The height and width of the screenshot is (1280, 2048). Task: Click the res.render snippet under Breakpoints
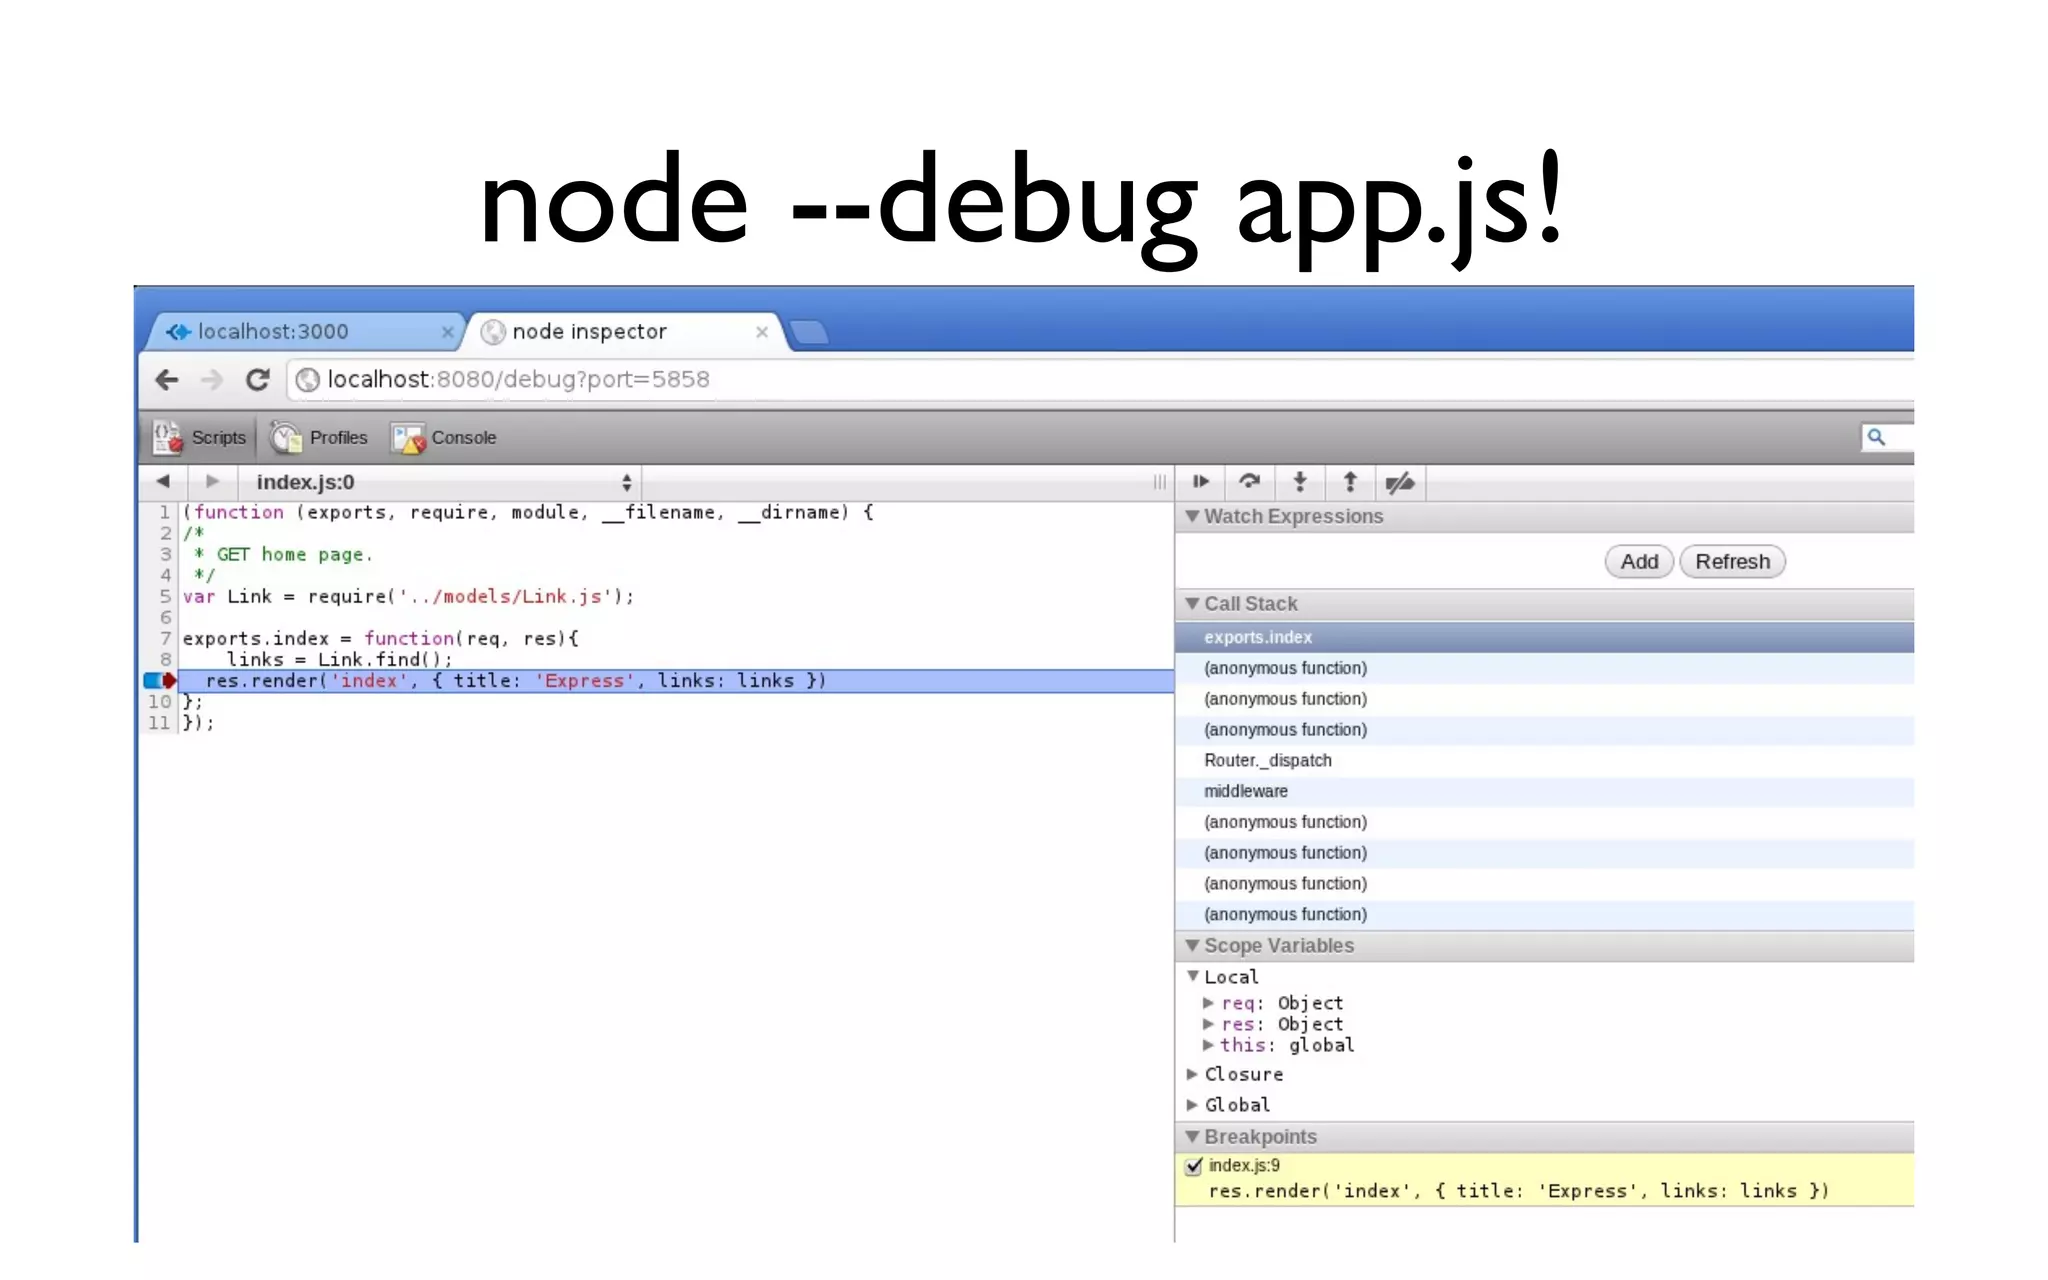(1518, 1192)
